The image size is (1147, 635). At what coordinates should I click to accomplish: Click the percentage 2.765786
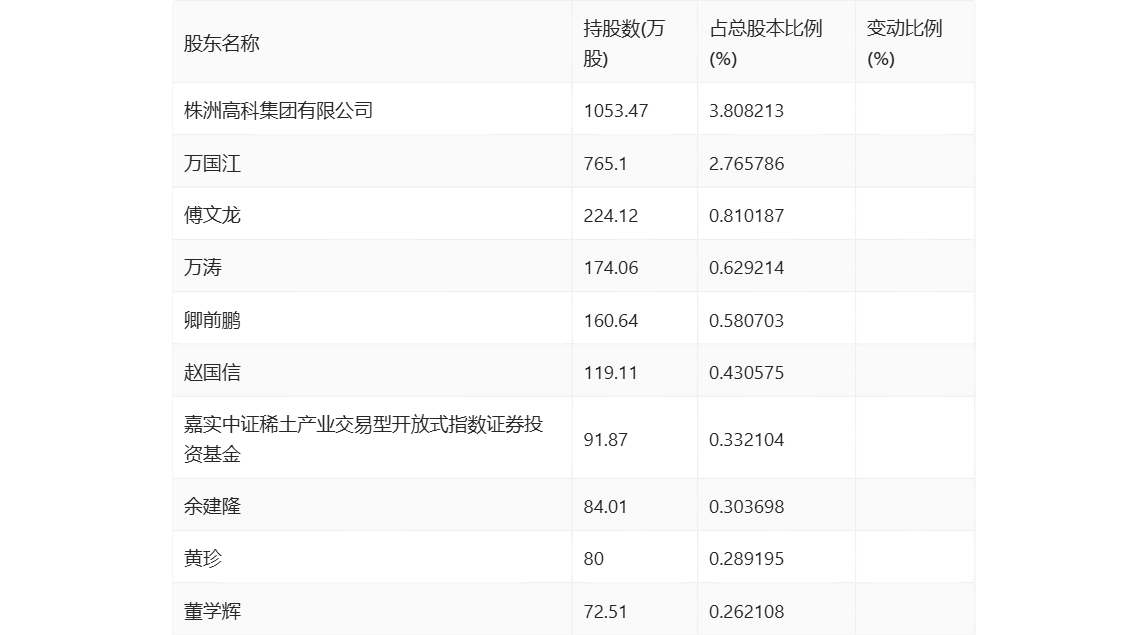(746, 163)
